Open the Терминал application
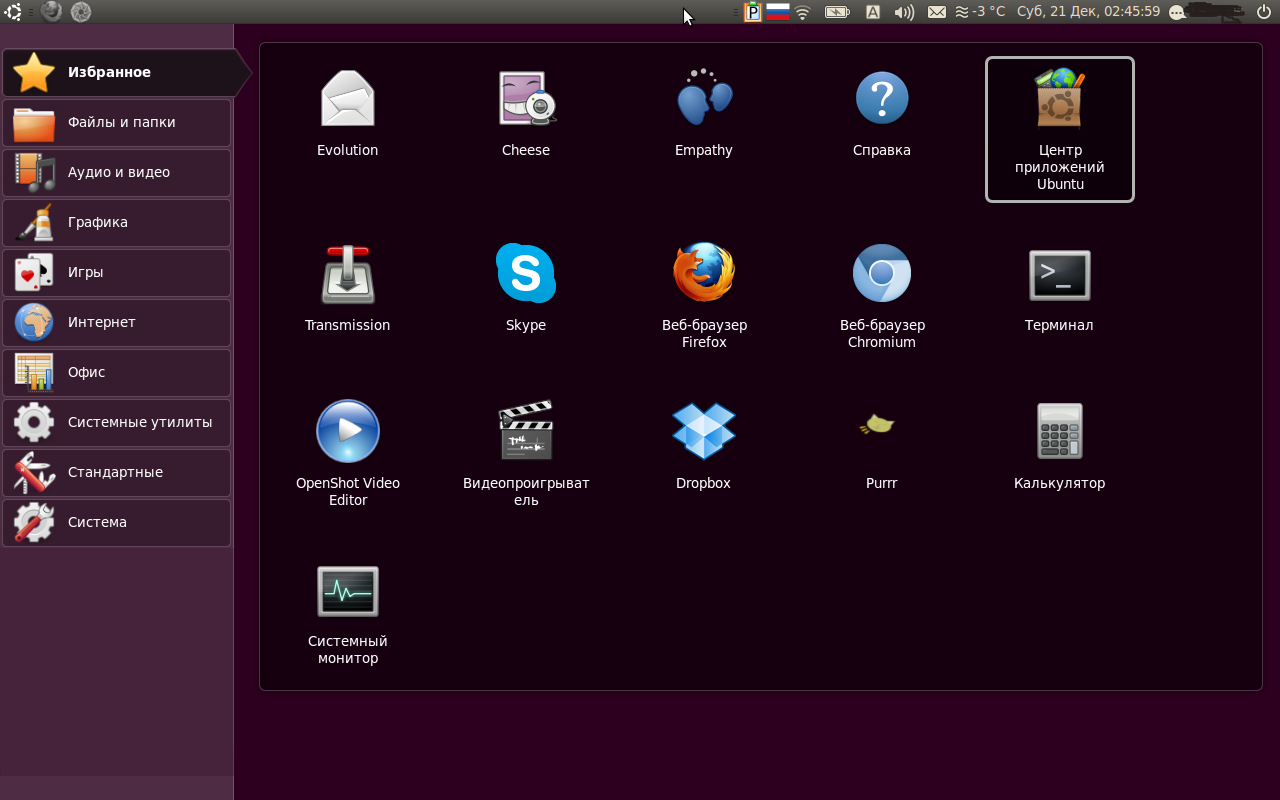Image resolution: width=1280 pixels, height=800 pixels. [1060, 288]
